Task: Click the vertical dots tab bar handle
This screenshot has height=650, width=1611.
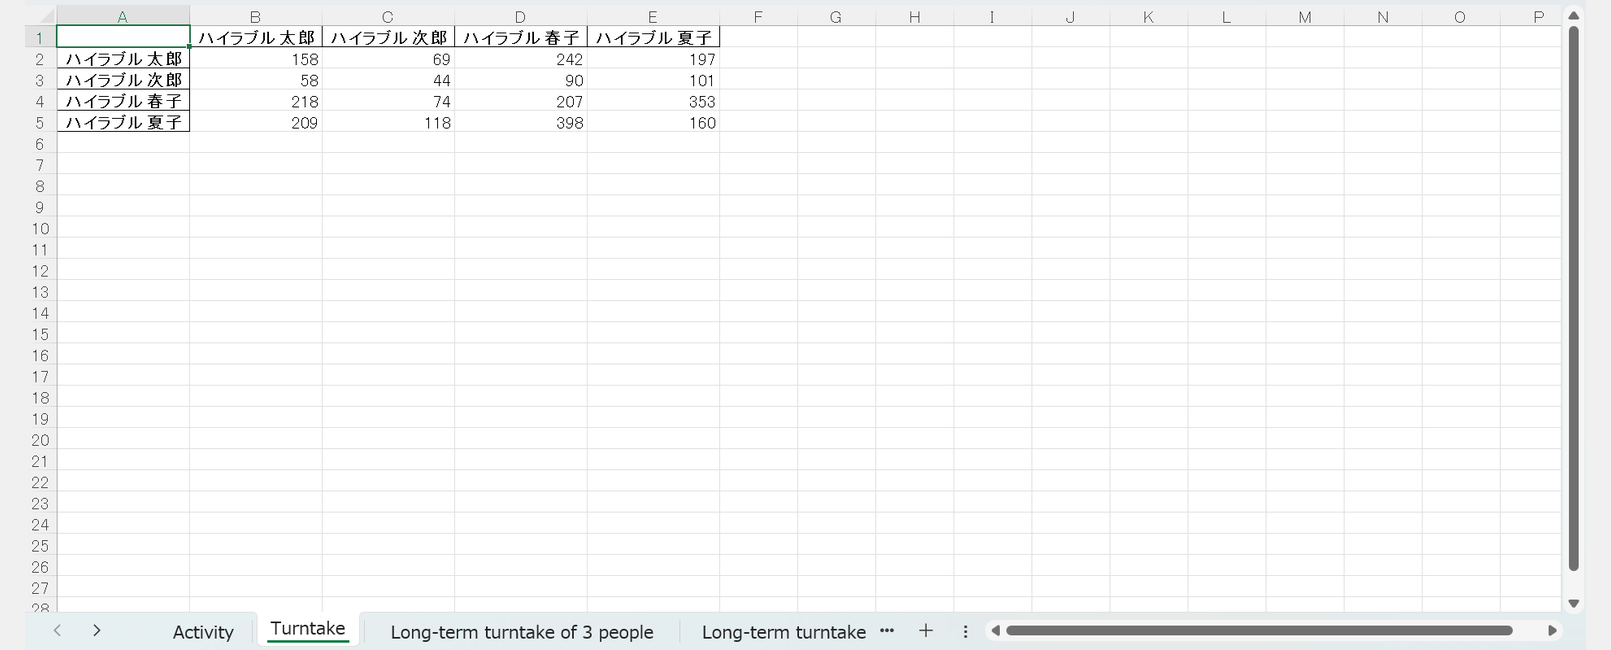Action: click(x=965, y=631)
